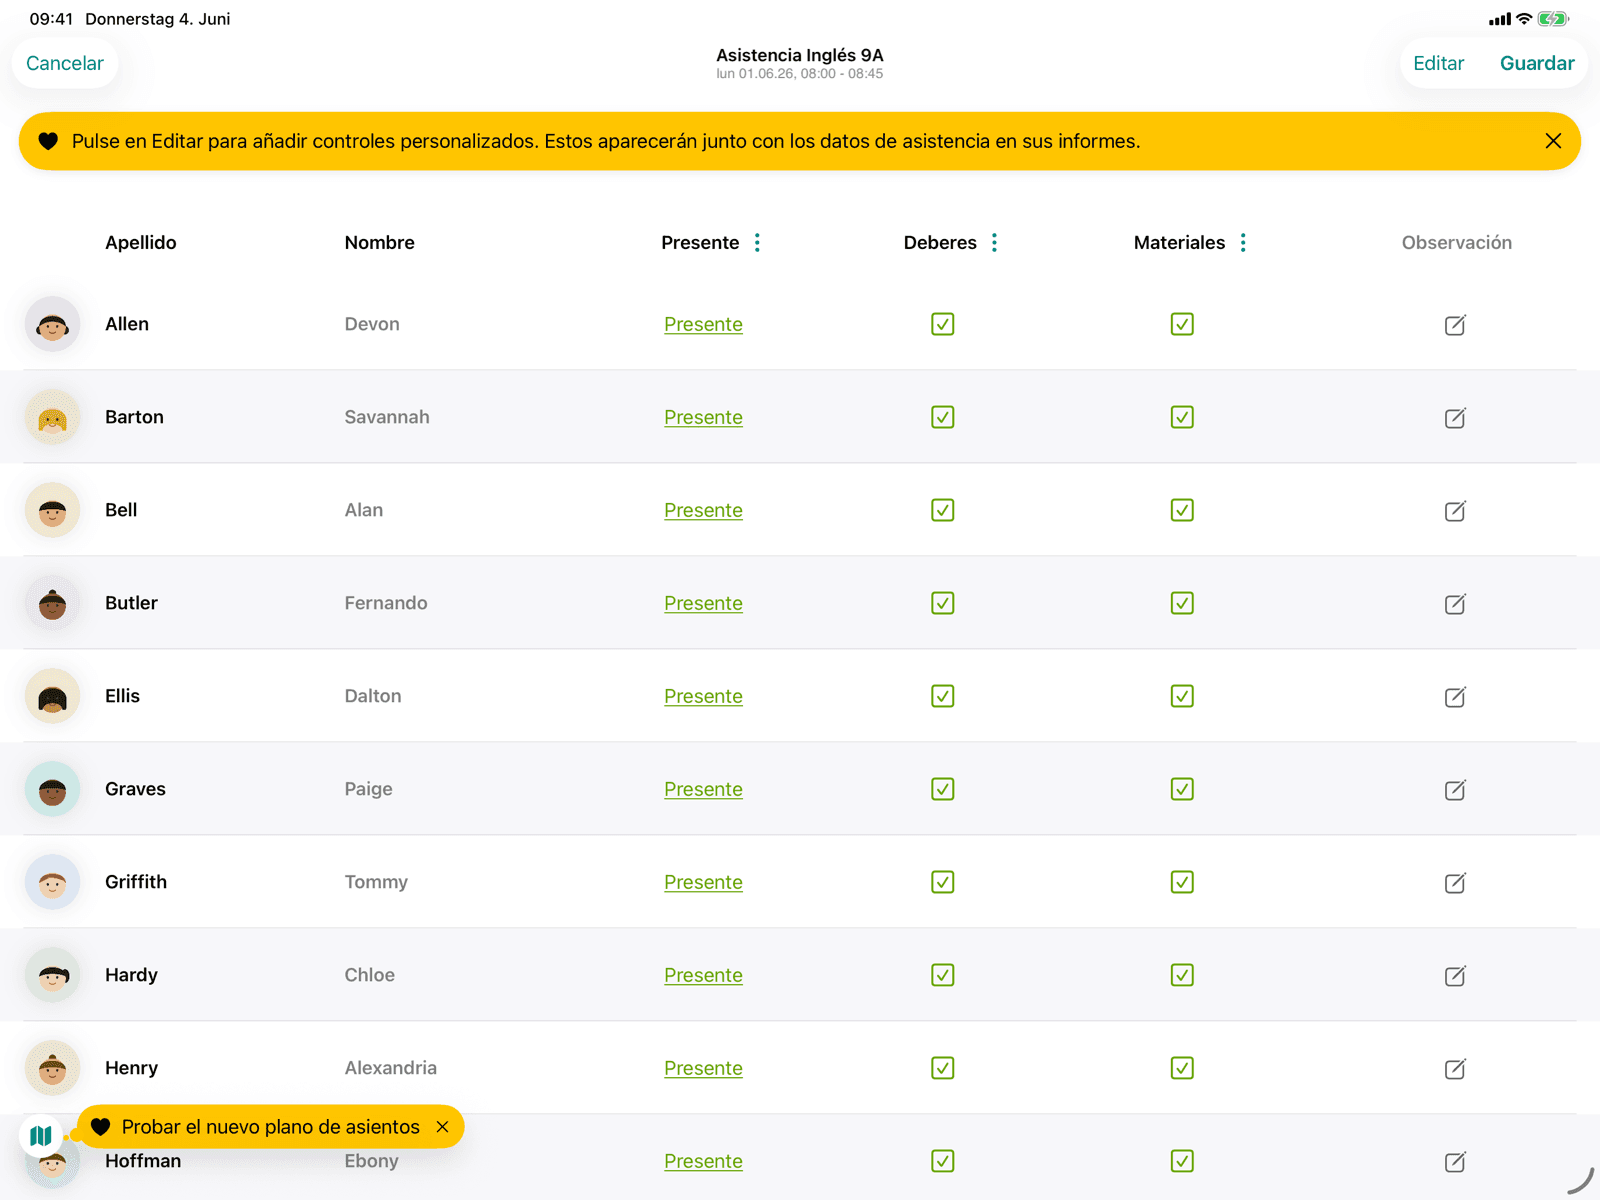
Task: Toggle Deberes checkbox for Hardy
Action: [942, 975]
